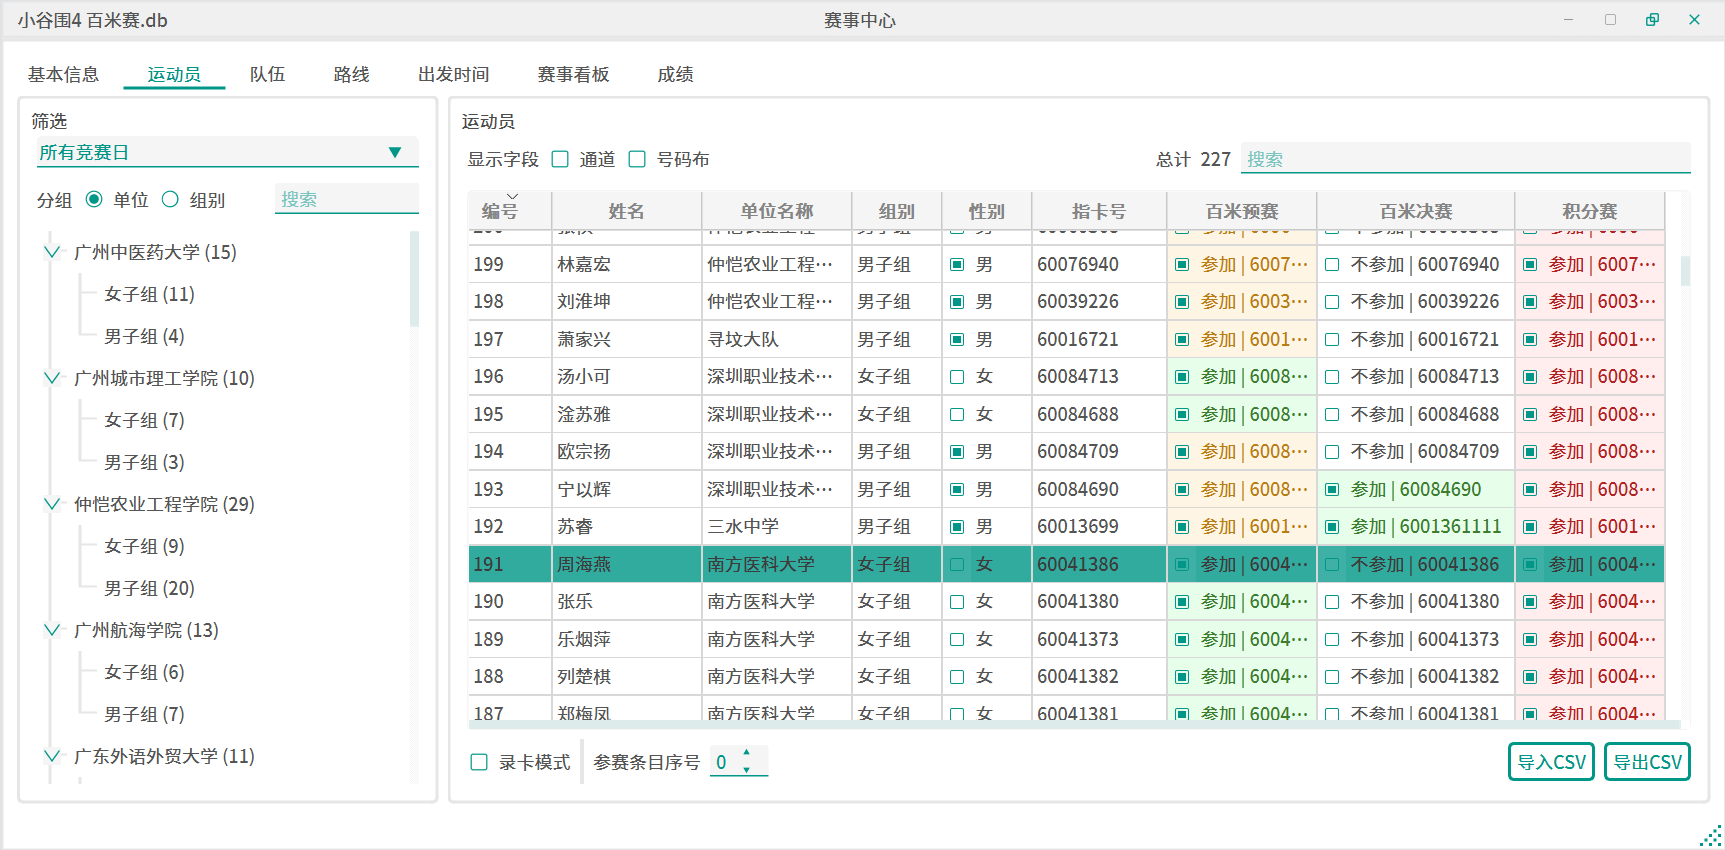The width and height of the screenshot is (1725, 850).
Task: Increase 参赛条目序号 with up arrow
Action: (746, 753)
